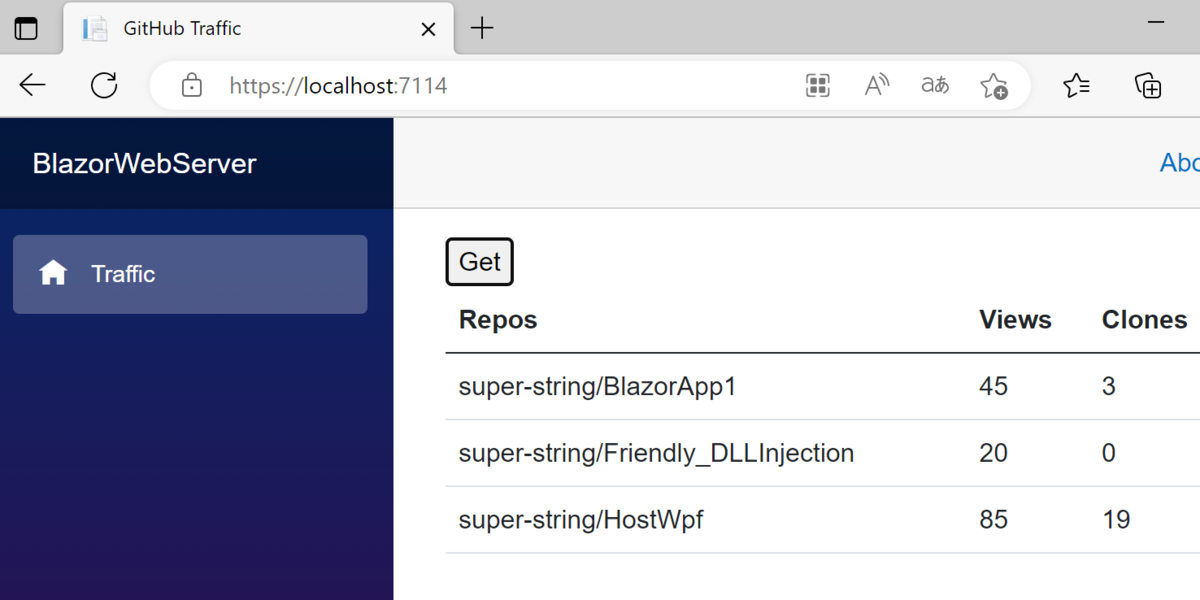Open the Favorites list
Screen dimensions: 1200x600
1077,85
